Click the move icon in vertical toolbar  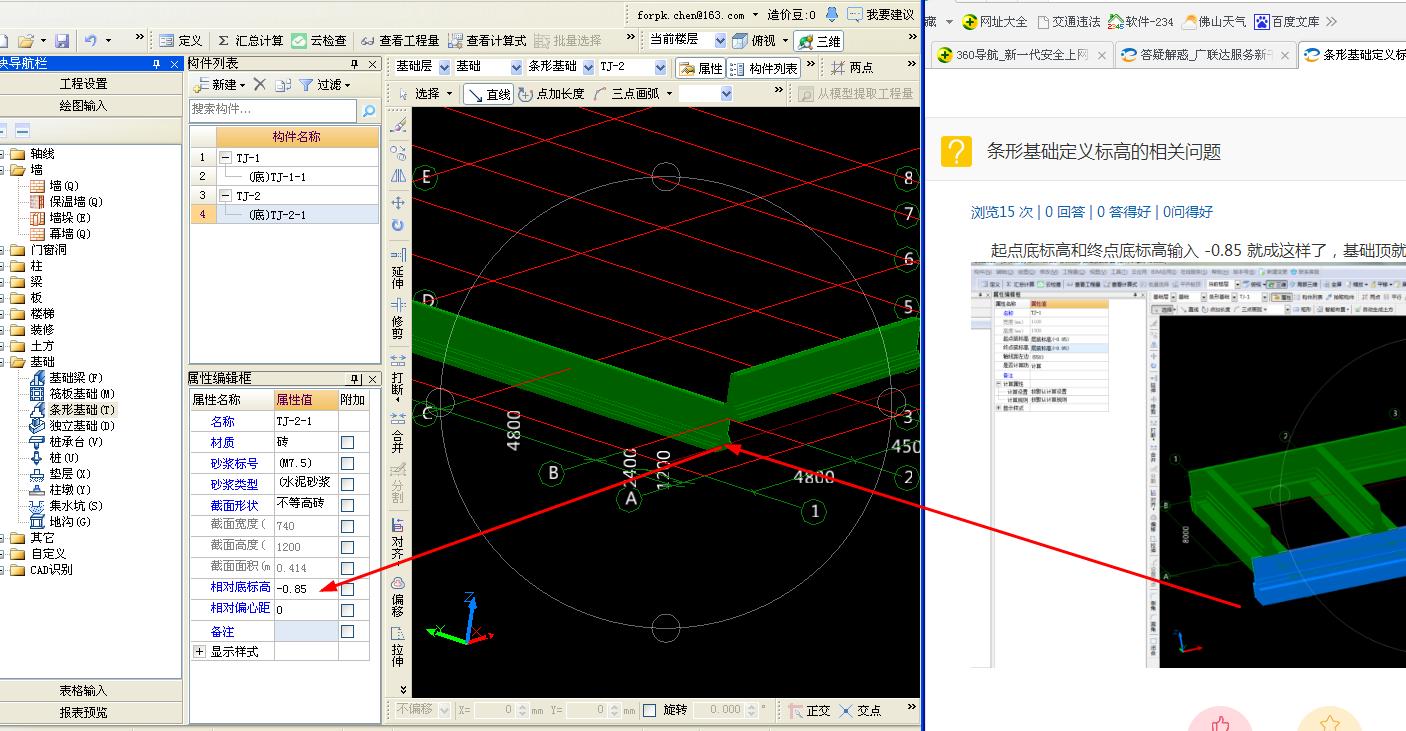coord(397,202)
